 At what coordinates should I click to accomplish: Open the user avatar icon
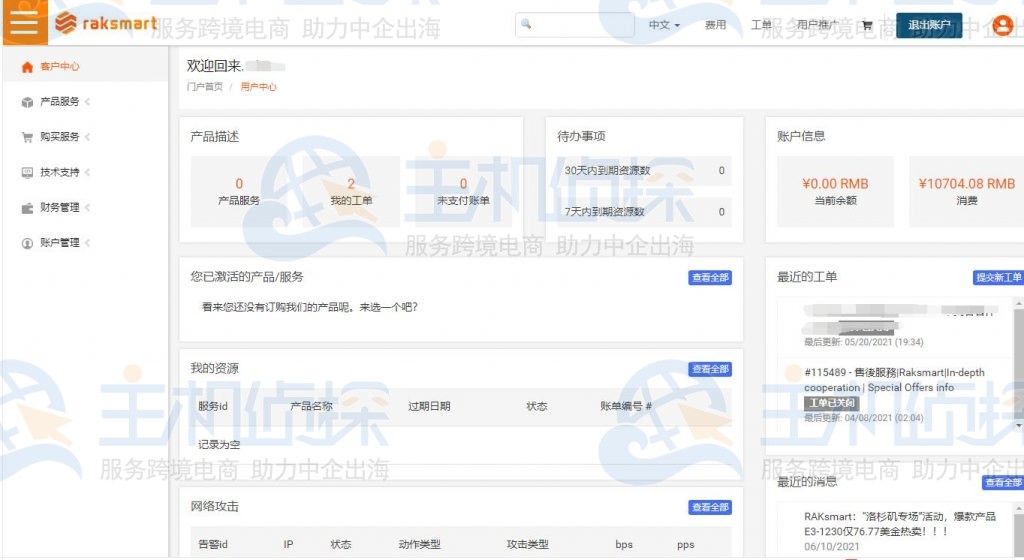(1002, 25)
